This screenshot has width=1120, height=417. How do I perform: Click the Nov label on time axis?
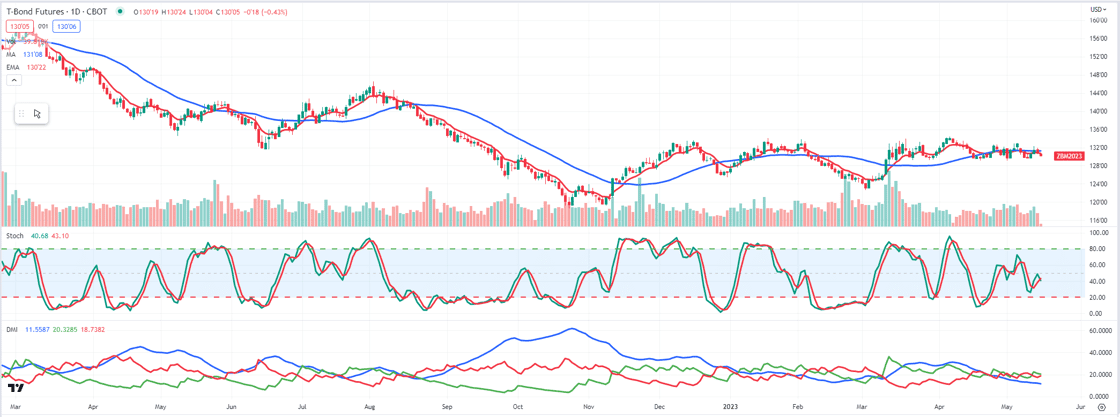[588, 406]
